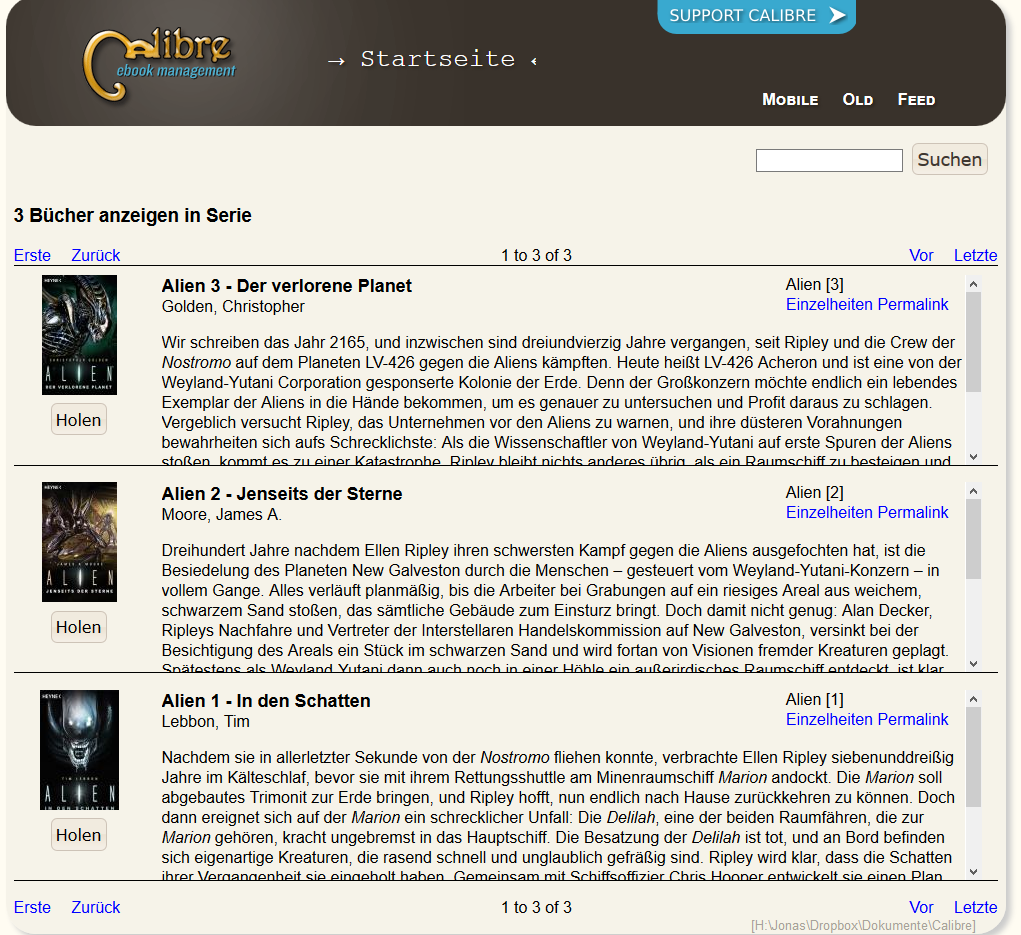Click author Golden, Christopher
The image size is (1021, 935).
pos(233,307)
